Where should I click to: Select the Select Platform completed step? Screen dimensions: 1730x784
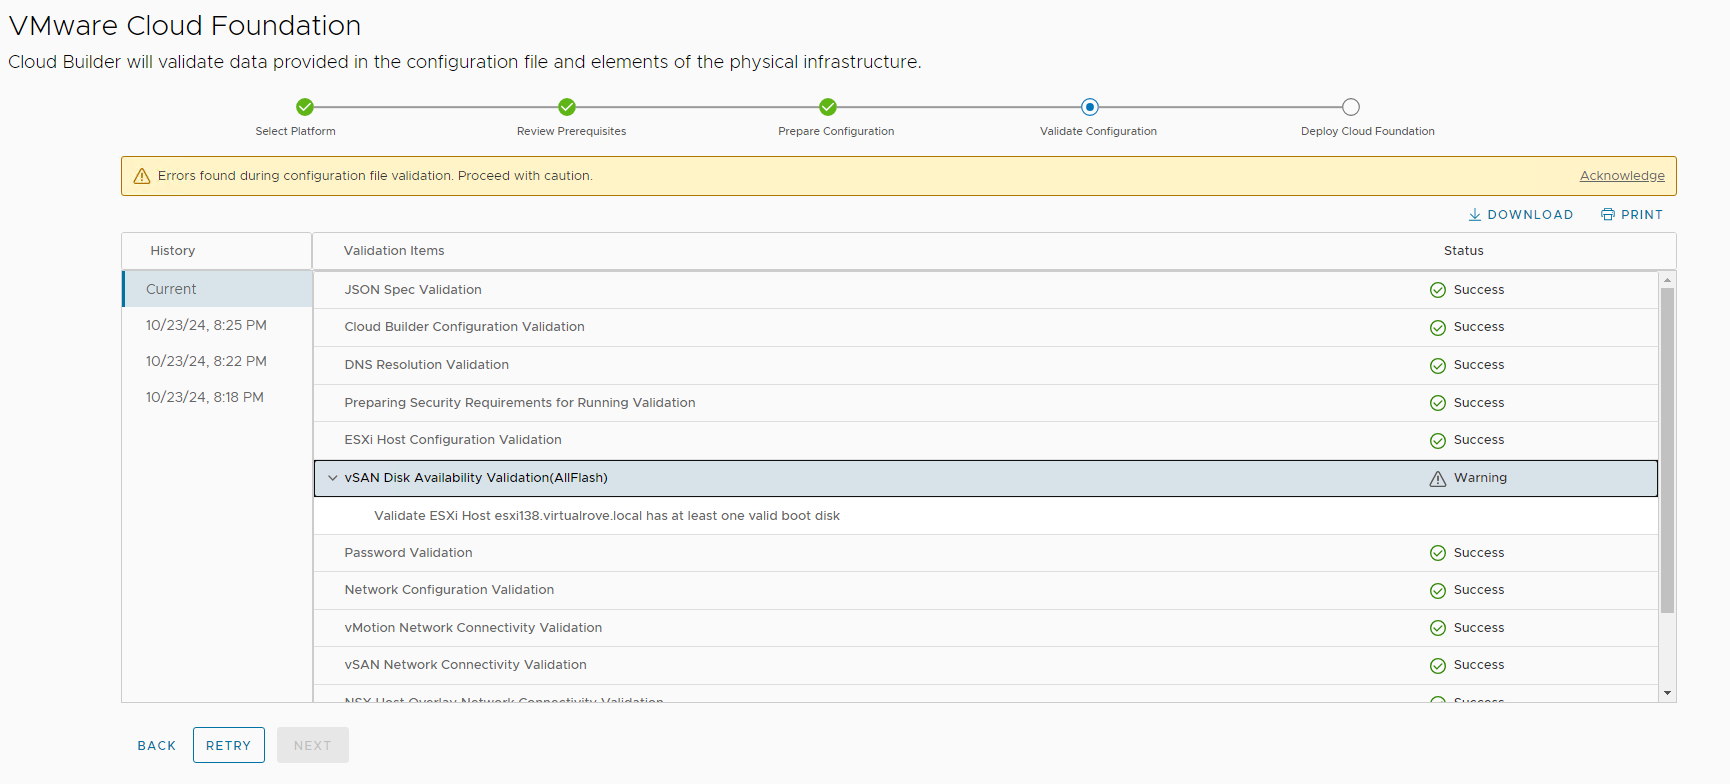(305, 107)
